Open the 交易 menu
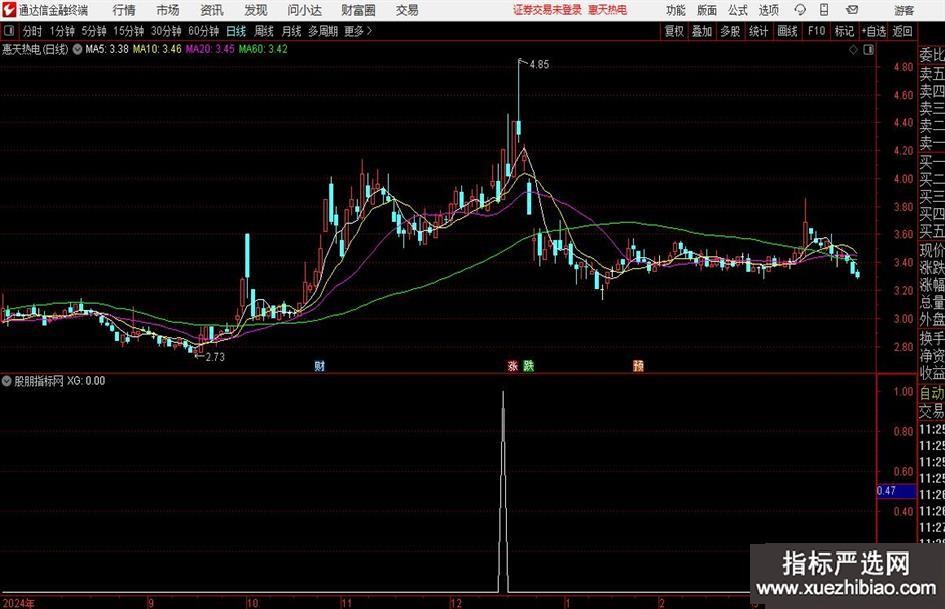Viewport: 945px width, 609px height. click(x=407, y=10)
